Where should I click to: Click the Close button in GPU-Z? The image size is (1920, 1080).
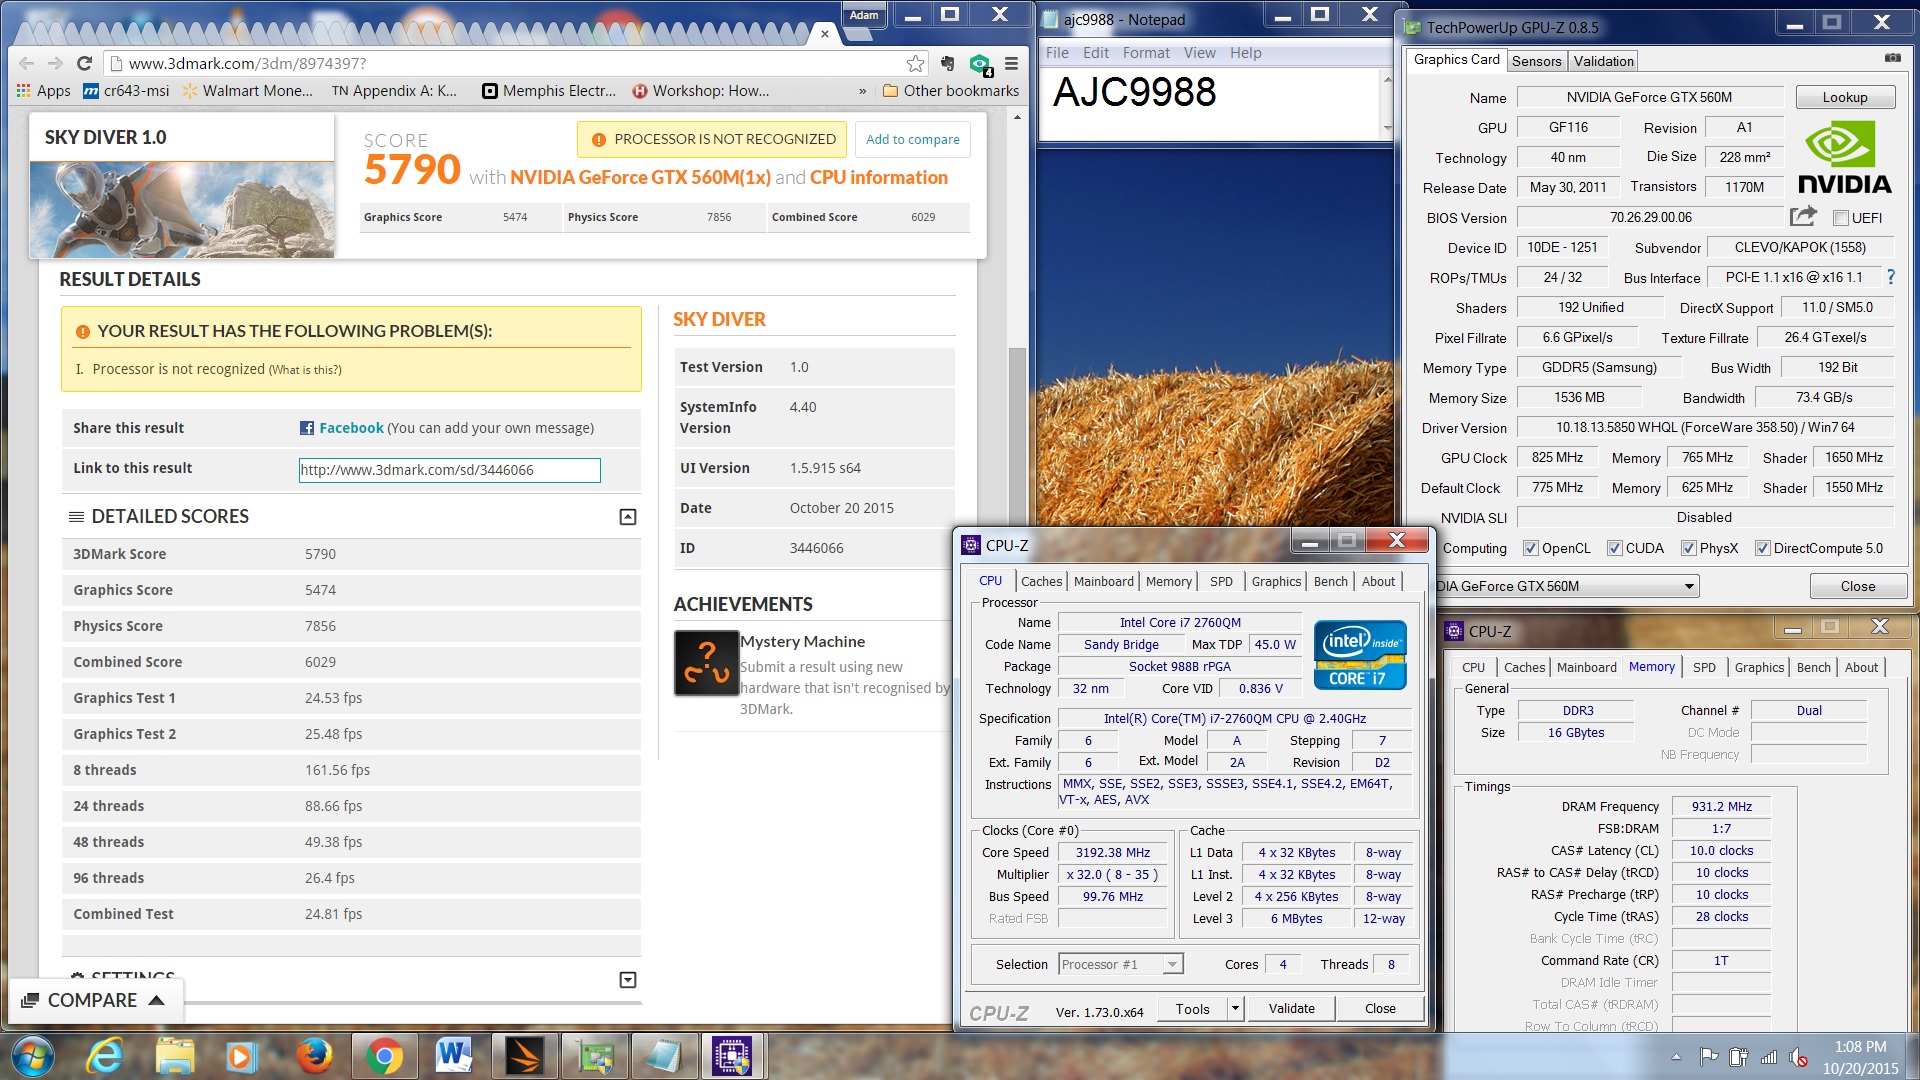click(x=1857, y=586)
